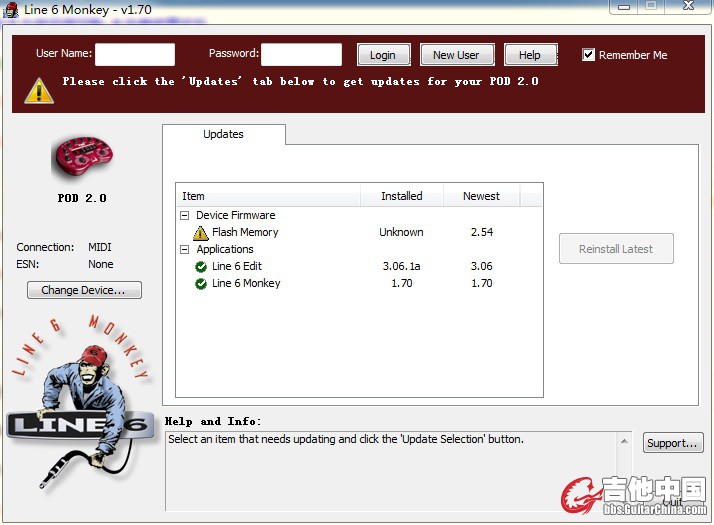Click the green check beside Line 6 Edit
The height and width of the screenshot is (525, 714).
click(x=201, y=267)
